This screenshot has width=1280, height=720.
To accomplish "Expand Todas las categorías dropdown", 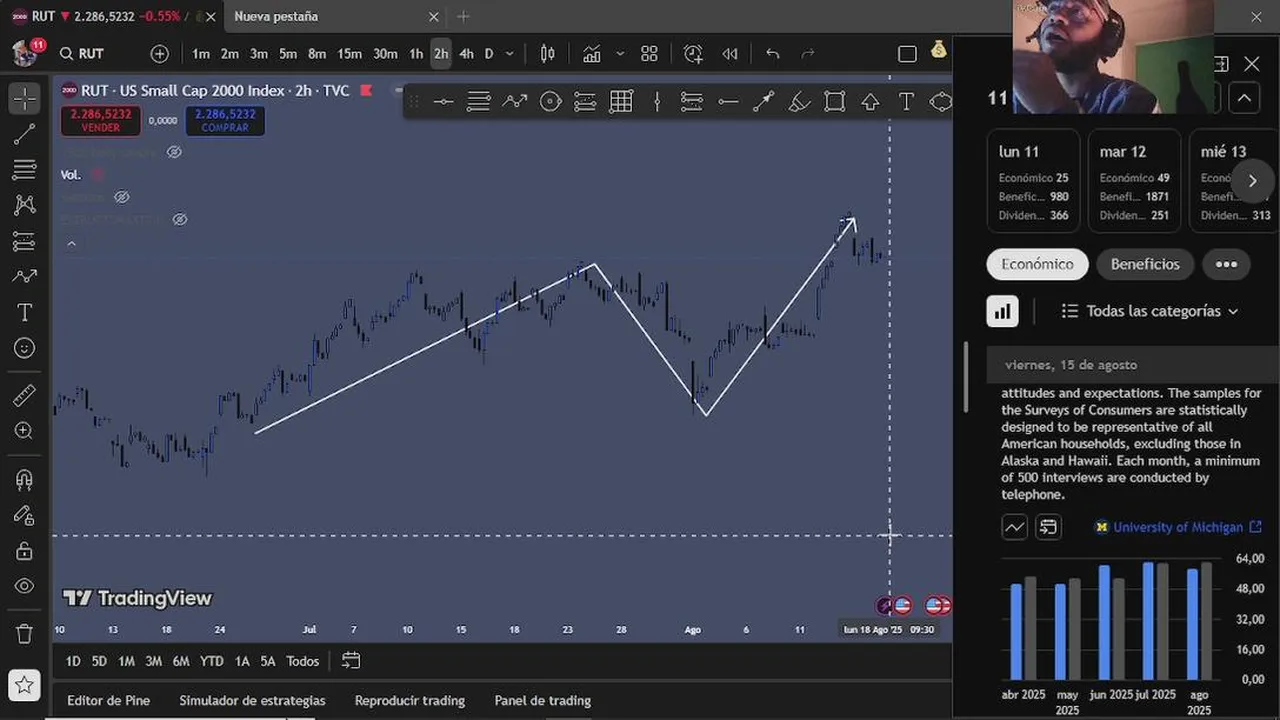I will (x=1150, y=311).
